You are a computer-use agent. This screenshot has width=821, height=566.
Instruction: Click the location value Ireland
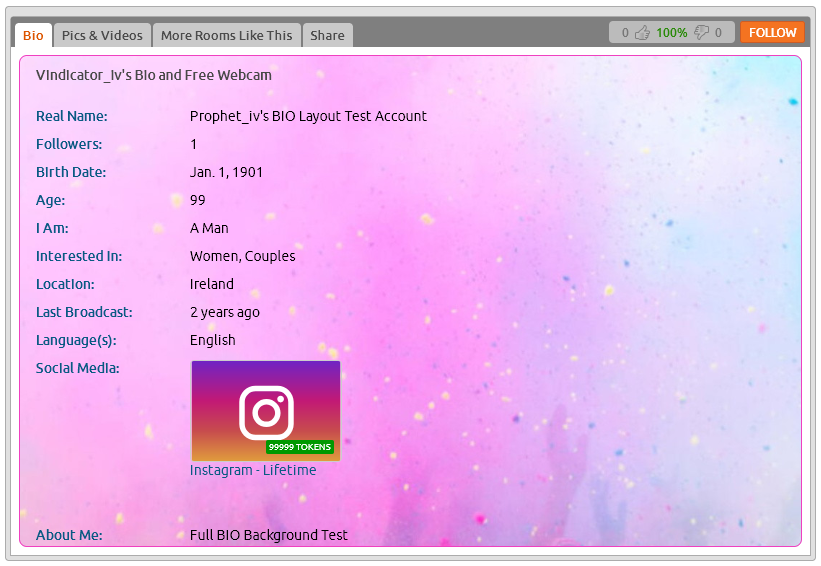point(212,284)
